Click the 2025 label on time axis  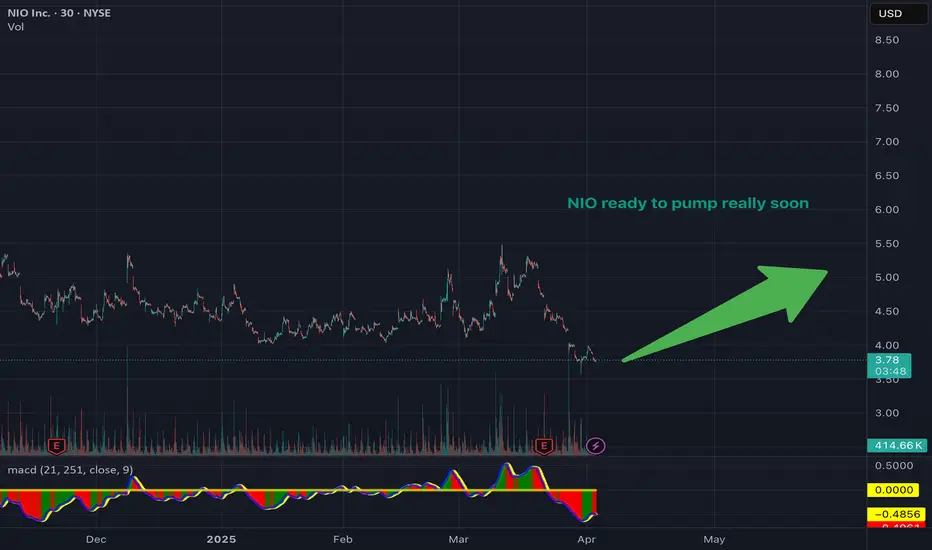point(221,539)
